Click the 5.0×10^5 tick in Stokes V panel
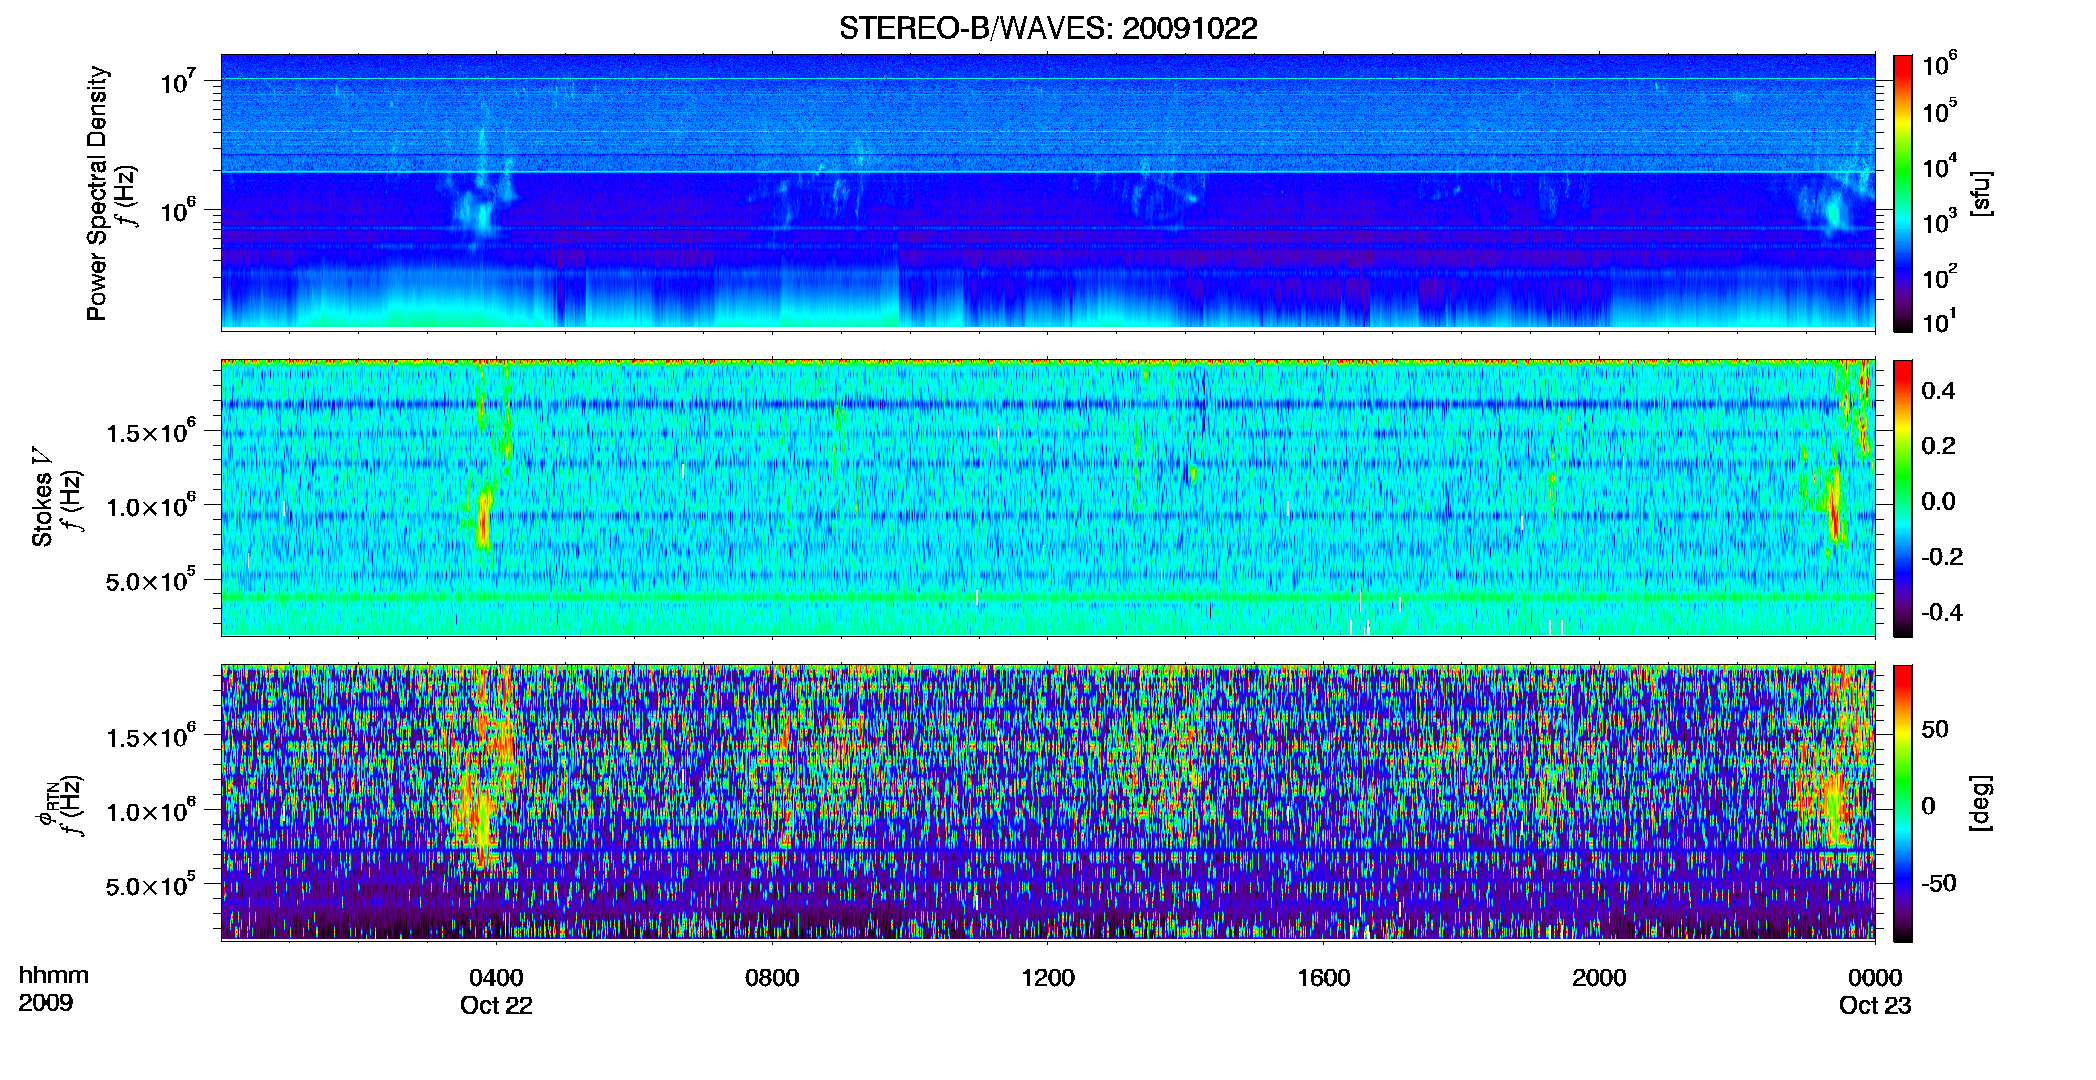 (151, 580)
